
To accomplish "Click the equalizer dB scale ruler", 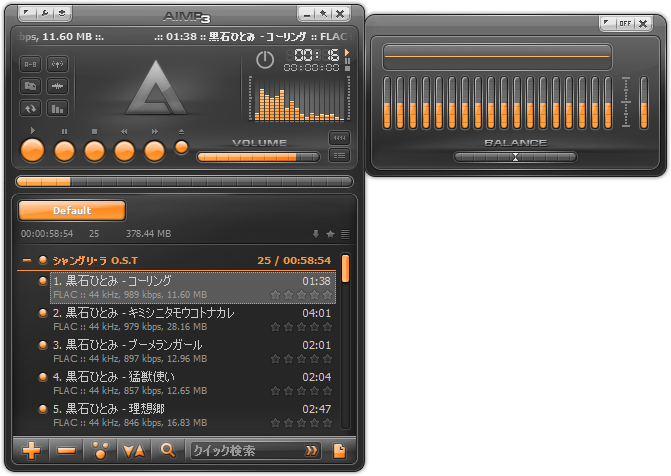I will coord(626,102).
